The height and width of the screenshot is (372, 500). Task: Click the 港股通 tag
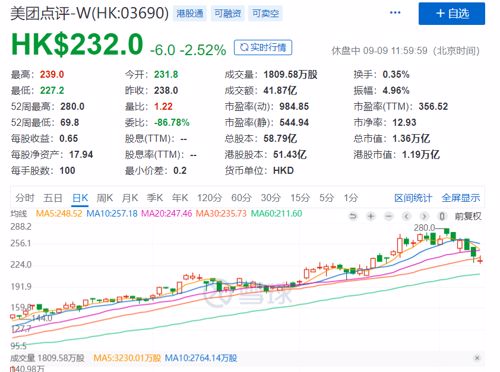(x=190, y=13)
